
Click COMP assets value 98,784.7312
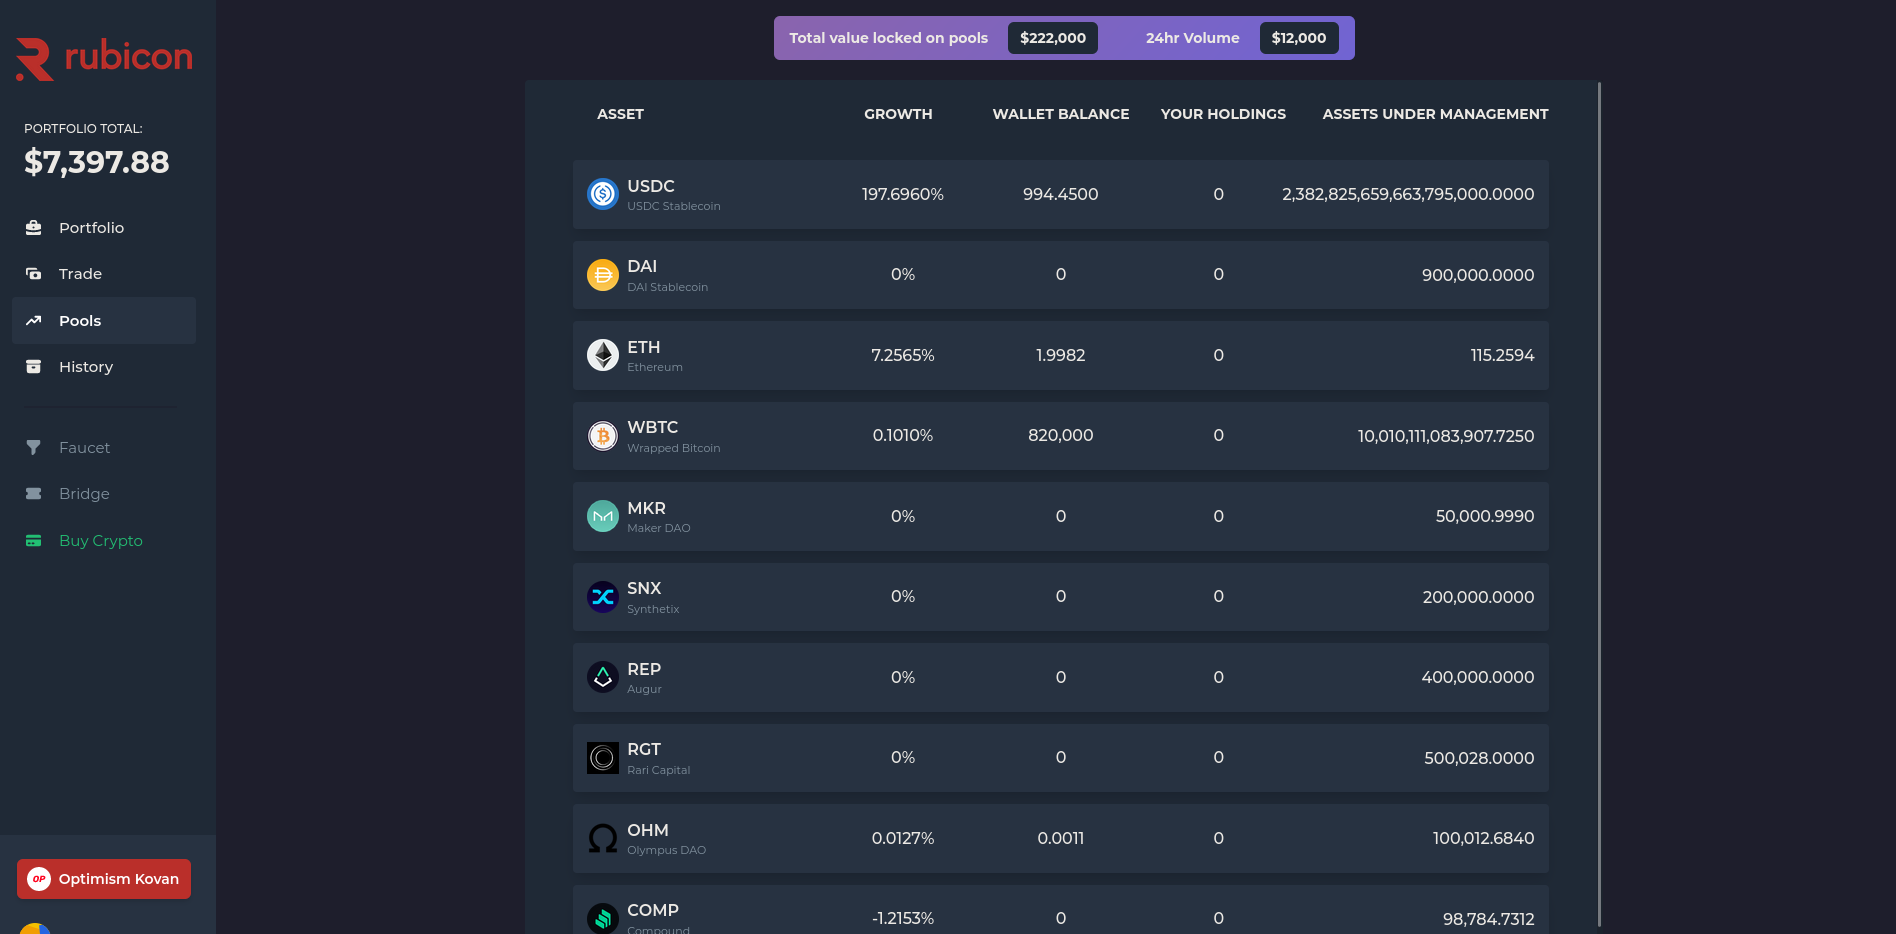(x=1488, y=919)
